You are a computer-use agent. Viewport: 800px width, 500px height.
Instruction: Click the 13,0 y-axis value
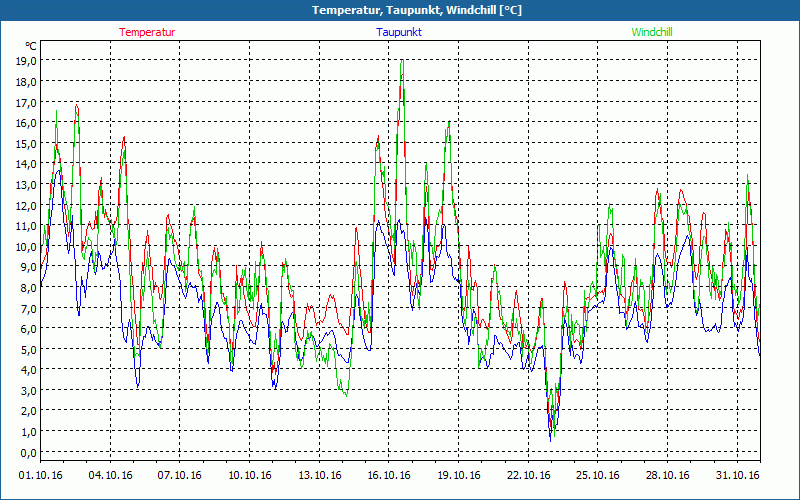(x=26, y=184)
